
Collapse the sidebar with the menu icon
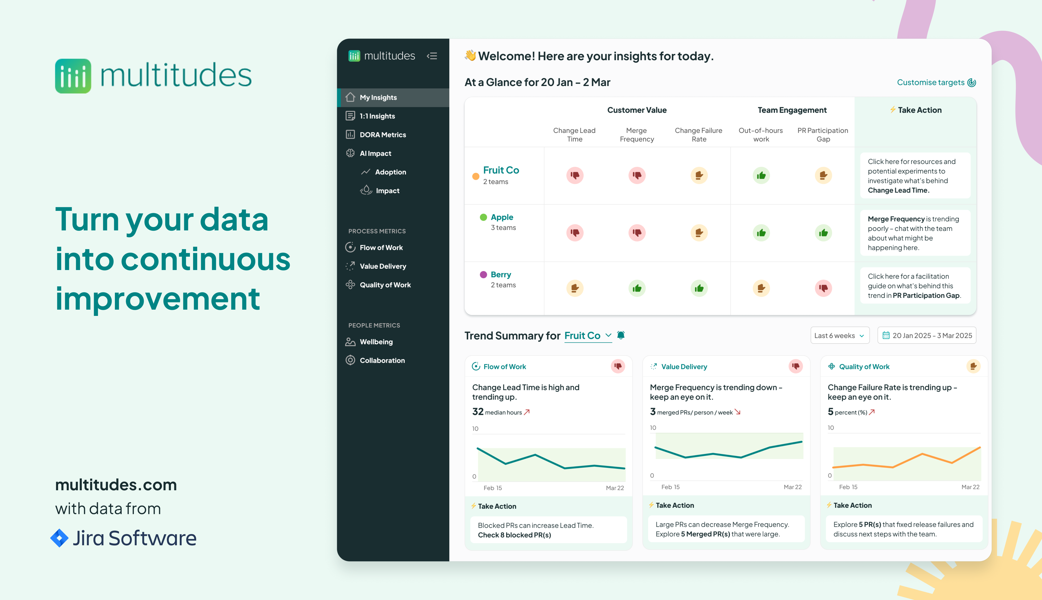432,56
